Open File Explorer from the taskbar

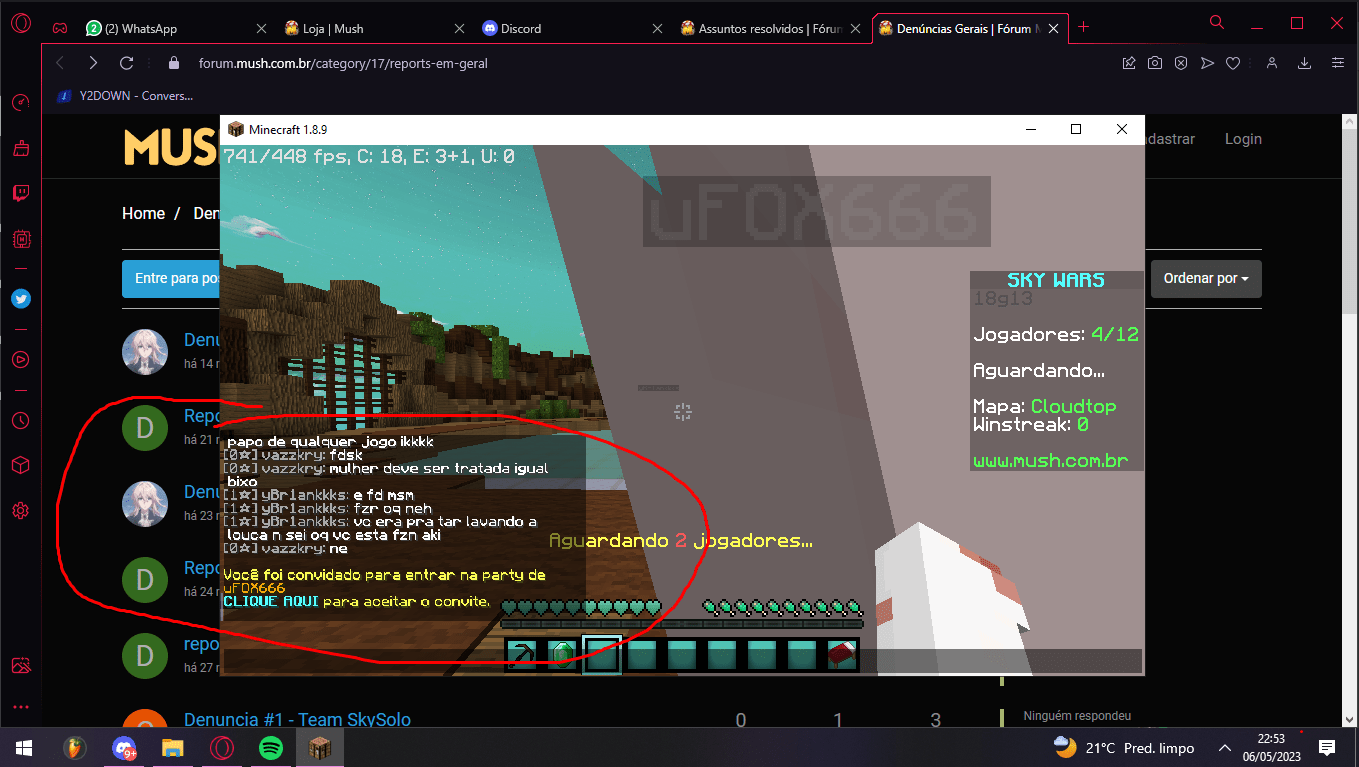coord(173,747)
